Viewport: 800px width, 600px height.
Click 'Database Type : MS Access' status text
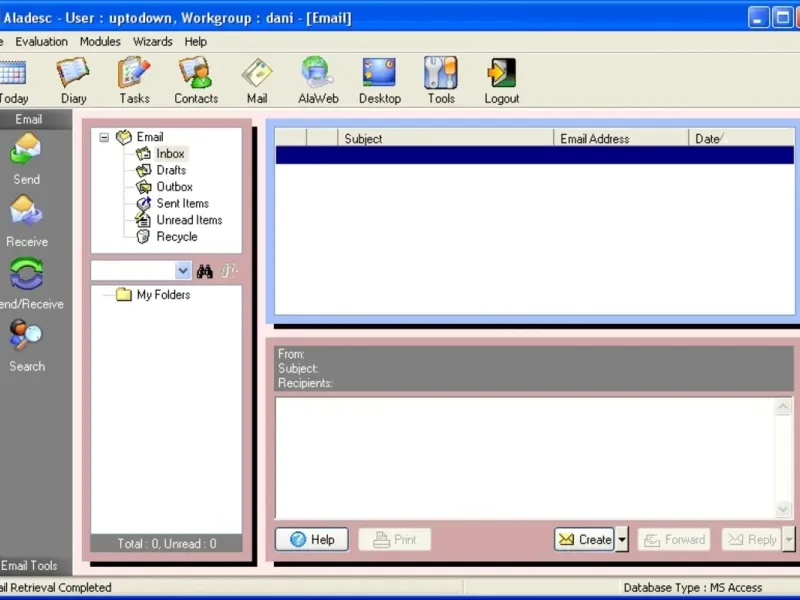click(x=692, y=588)
